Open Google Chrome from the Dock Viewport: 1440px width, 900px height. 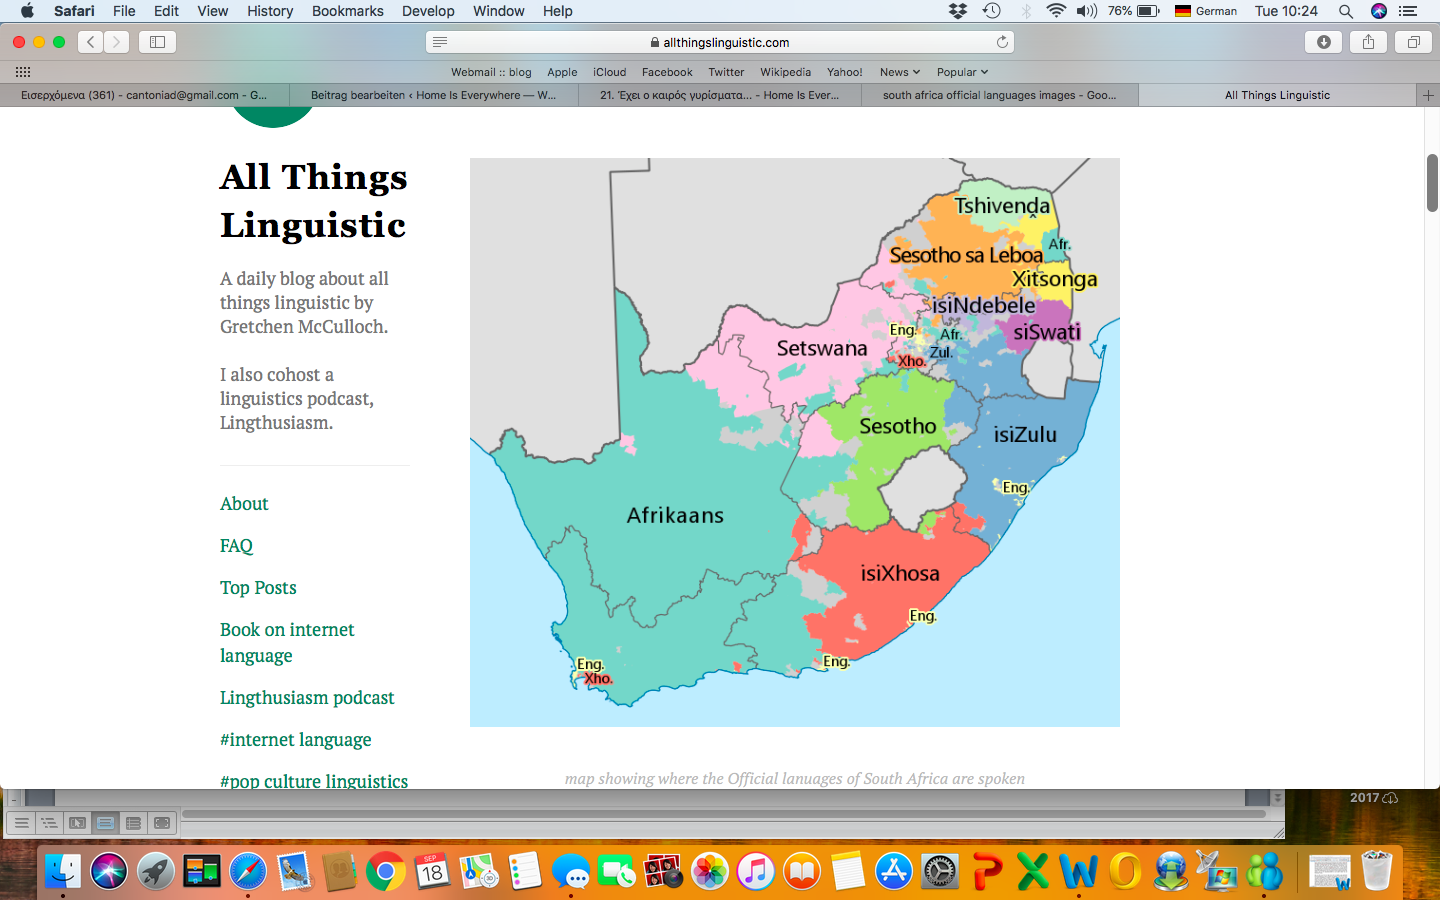[x=386, y=871]
